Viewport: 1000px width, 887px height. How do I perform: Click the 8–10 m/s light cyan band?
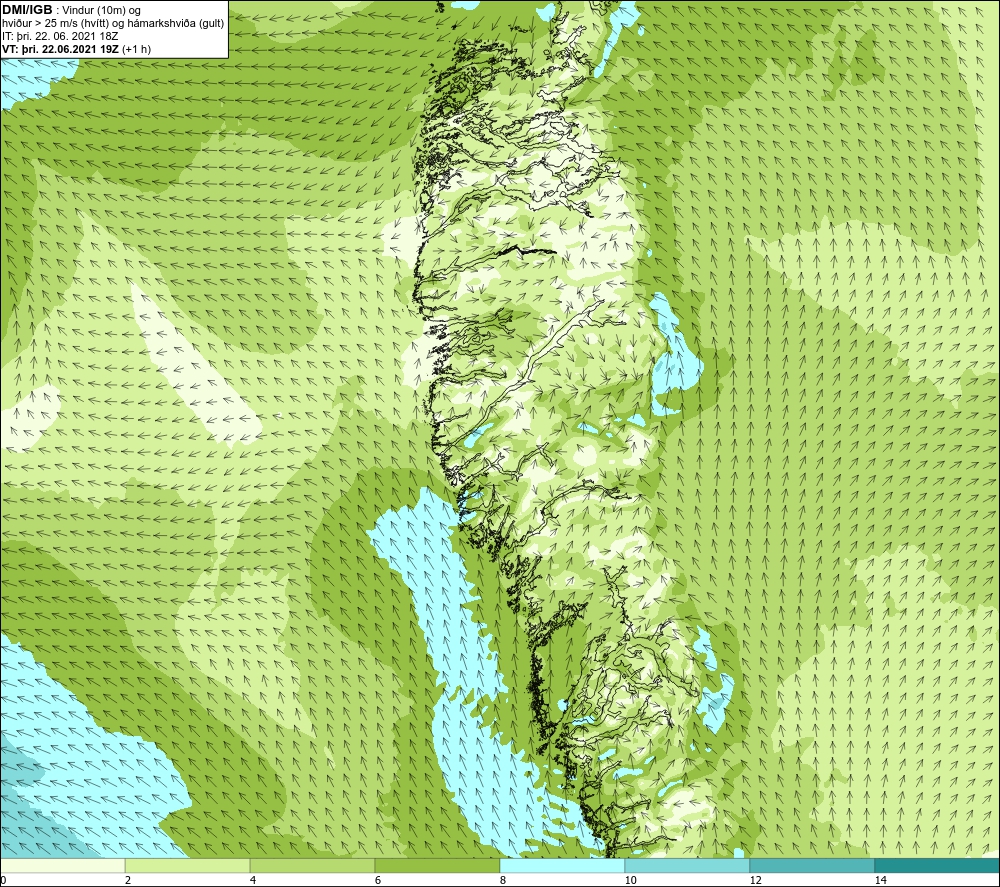click(562, 866)
